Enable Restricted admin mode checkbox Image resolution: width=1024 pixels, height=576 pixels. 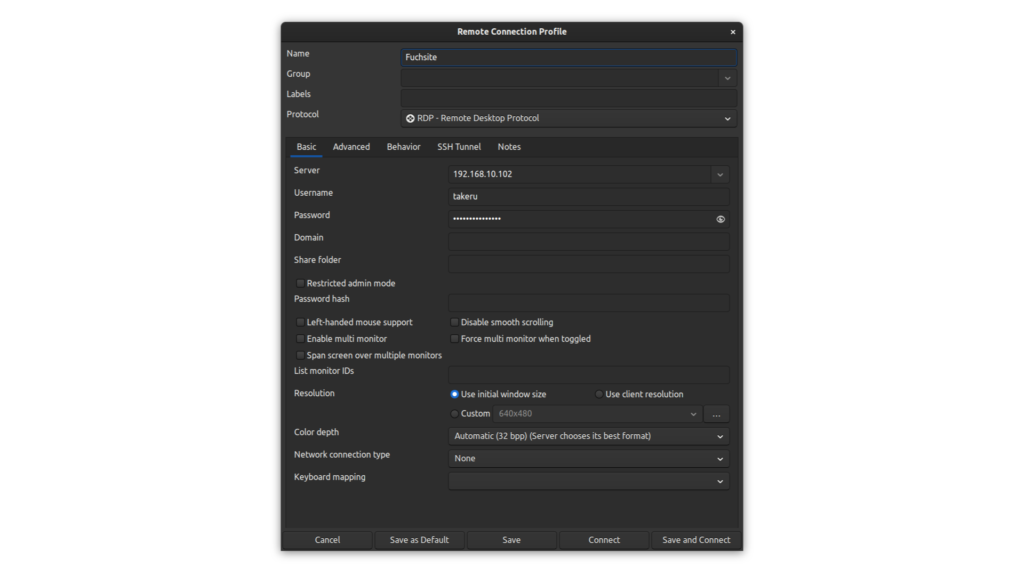[x=300, y=283]
